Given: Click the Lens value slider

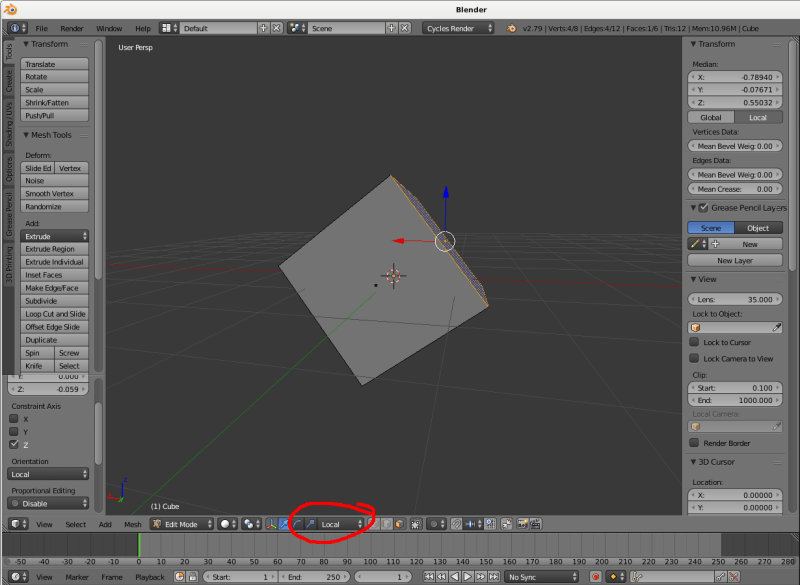Looking at the screenshot, I should [x=736, y=299].
